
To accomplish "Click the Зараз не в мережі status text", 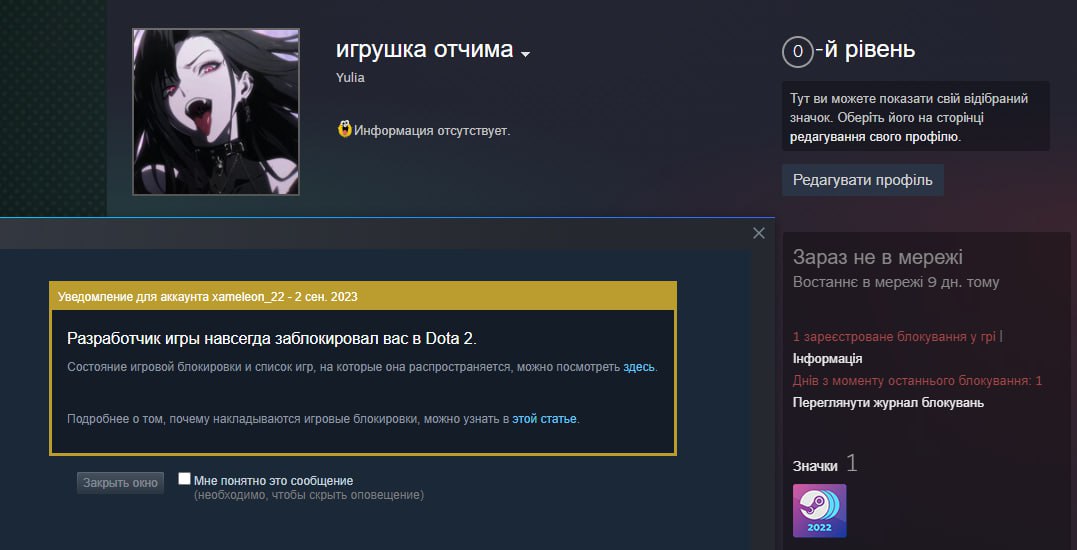I will click(x=878, y=257).
